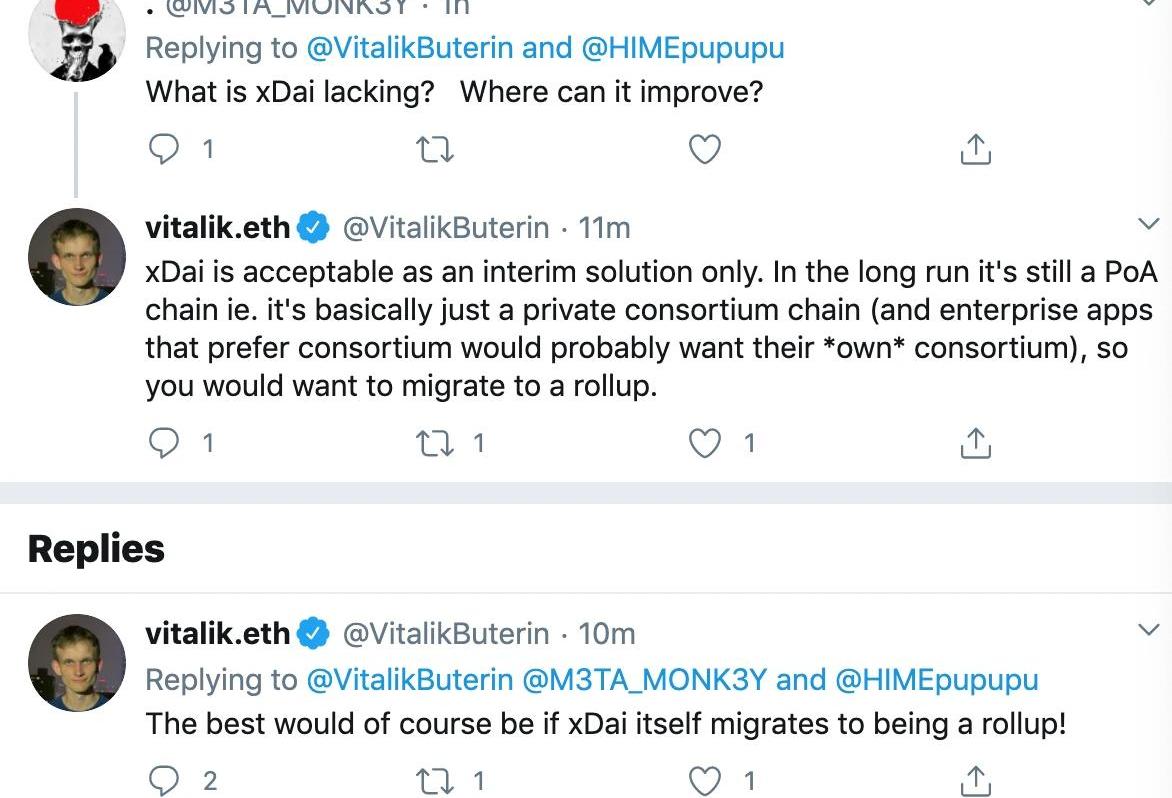
Task: Open the vitalik.eth name on the 10m reply
Action: pyautogui.click(x=218, y=634)
